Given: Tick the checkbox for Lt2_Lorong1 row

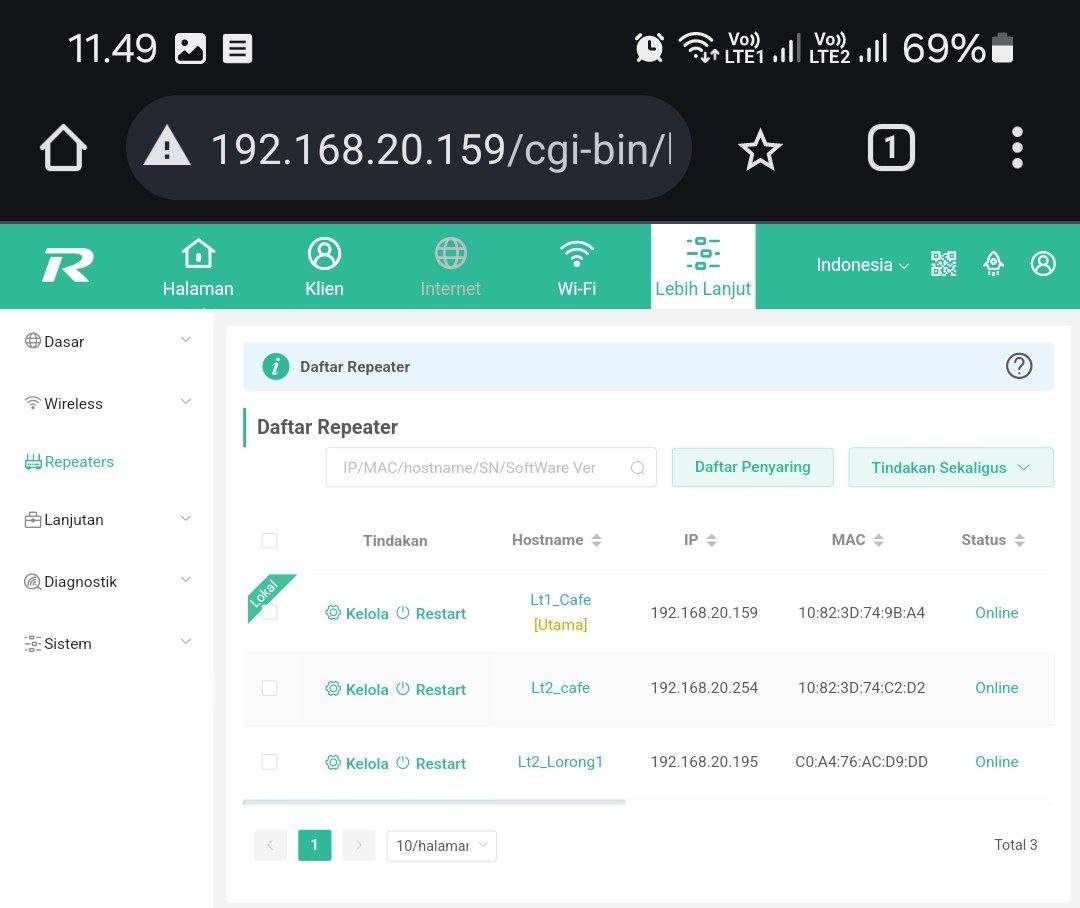Looking at the screenshot, I should pyautogui.click(x=269, y=762).
